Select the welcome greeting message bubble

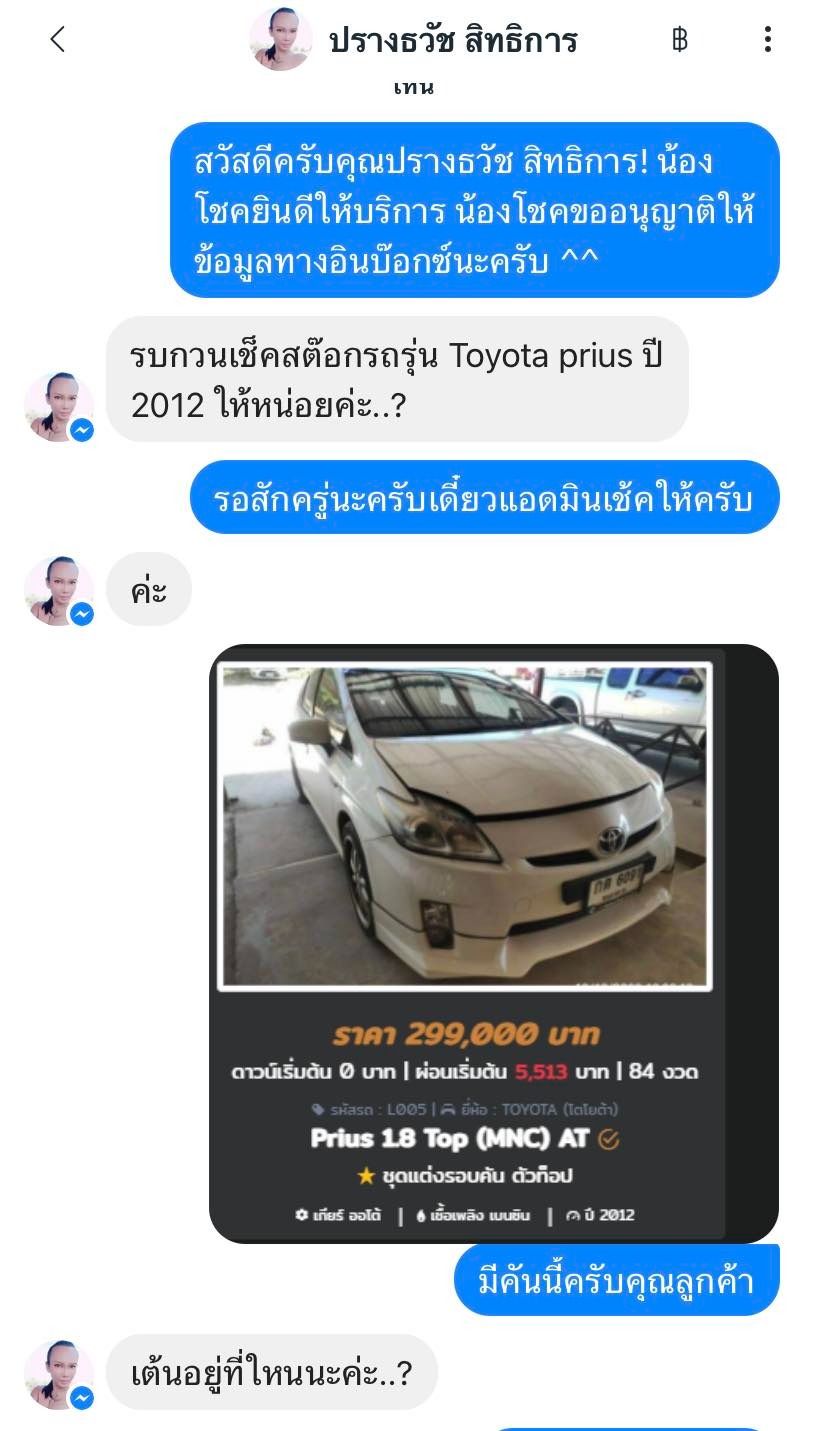click(x=474, y=210)
